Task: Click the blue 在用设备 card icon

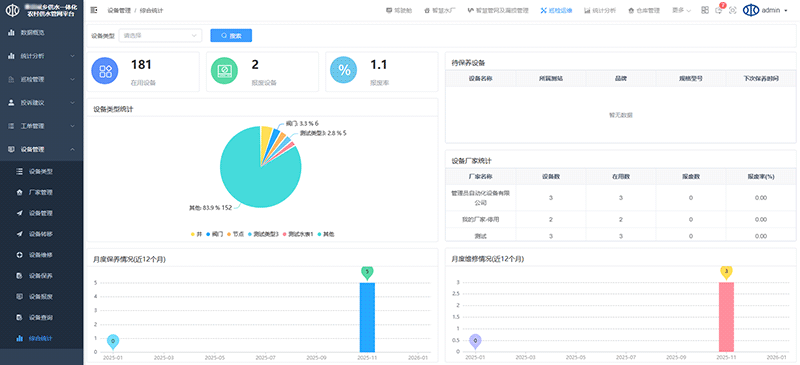Action: coord(105,70)
